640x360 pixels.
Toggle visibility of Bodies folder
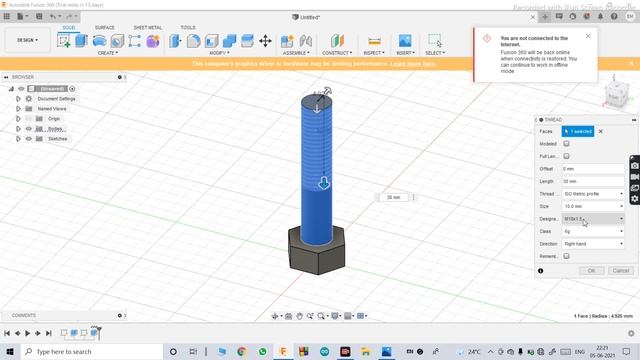[29, 129]
